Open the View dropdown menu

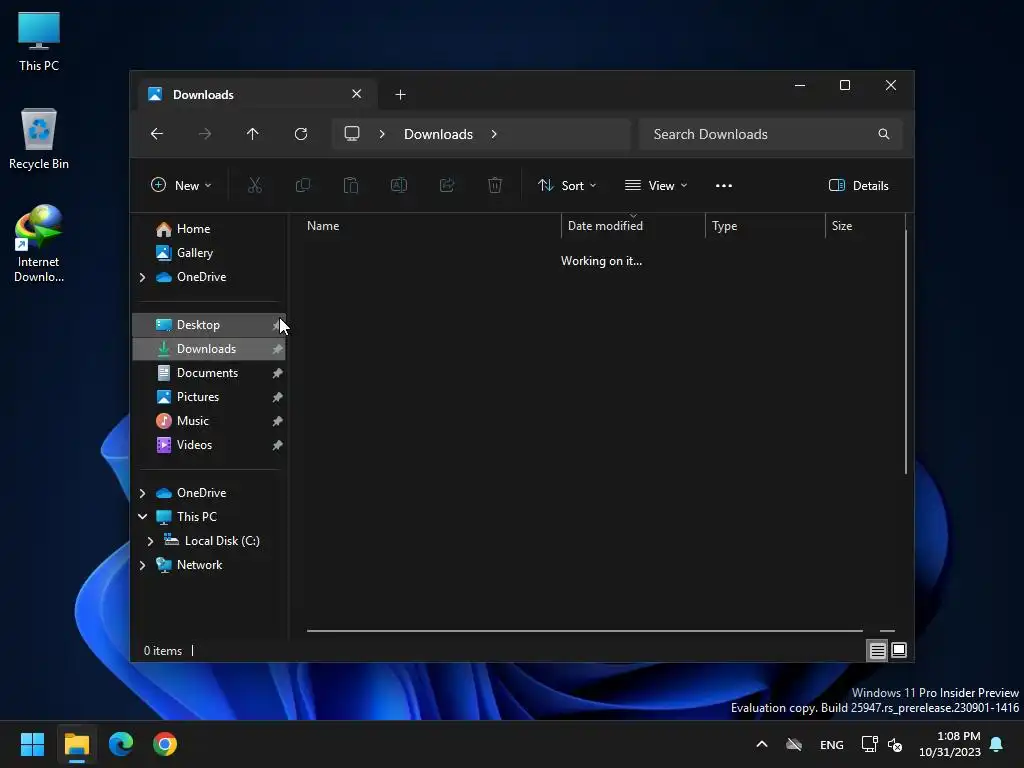click(656, 185)
